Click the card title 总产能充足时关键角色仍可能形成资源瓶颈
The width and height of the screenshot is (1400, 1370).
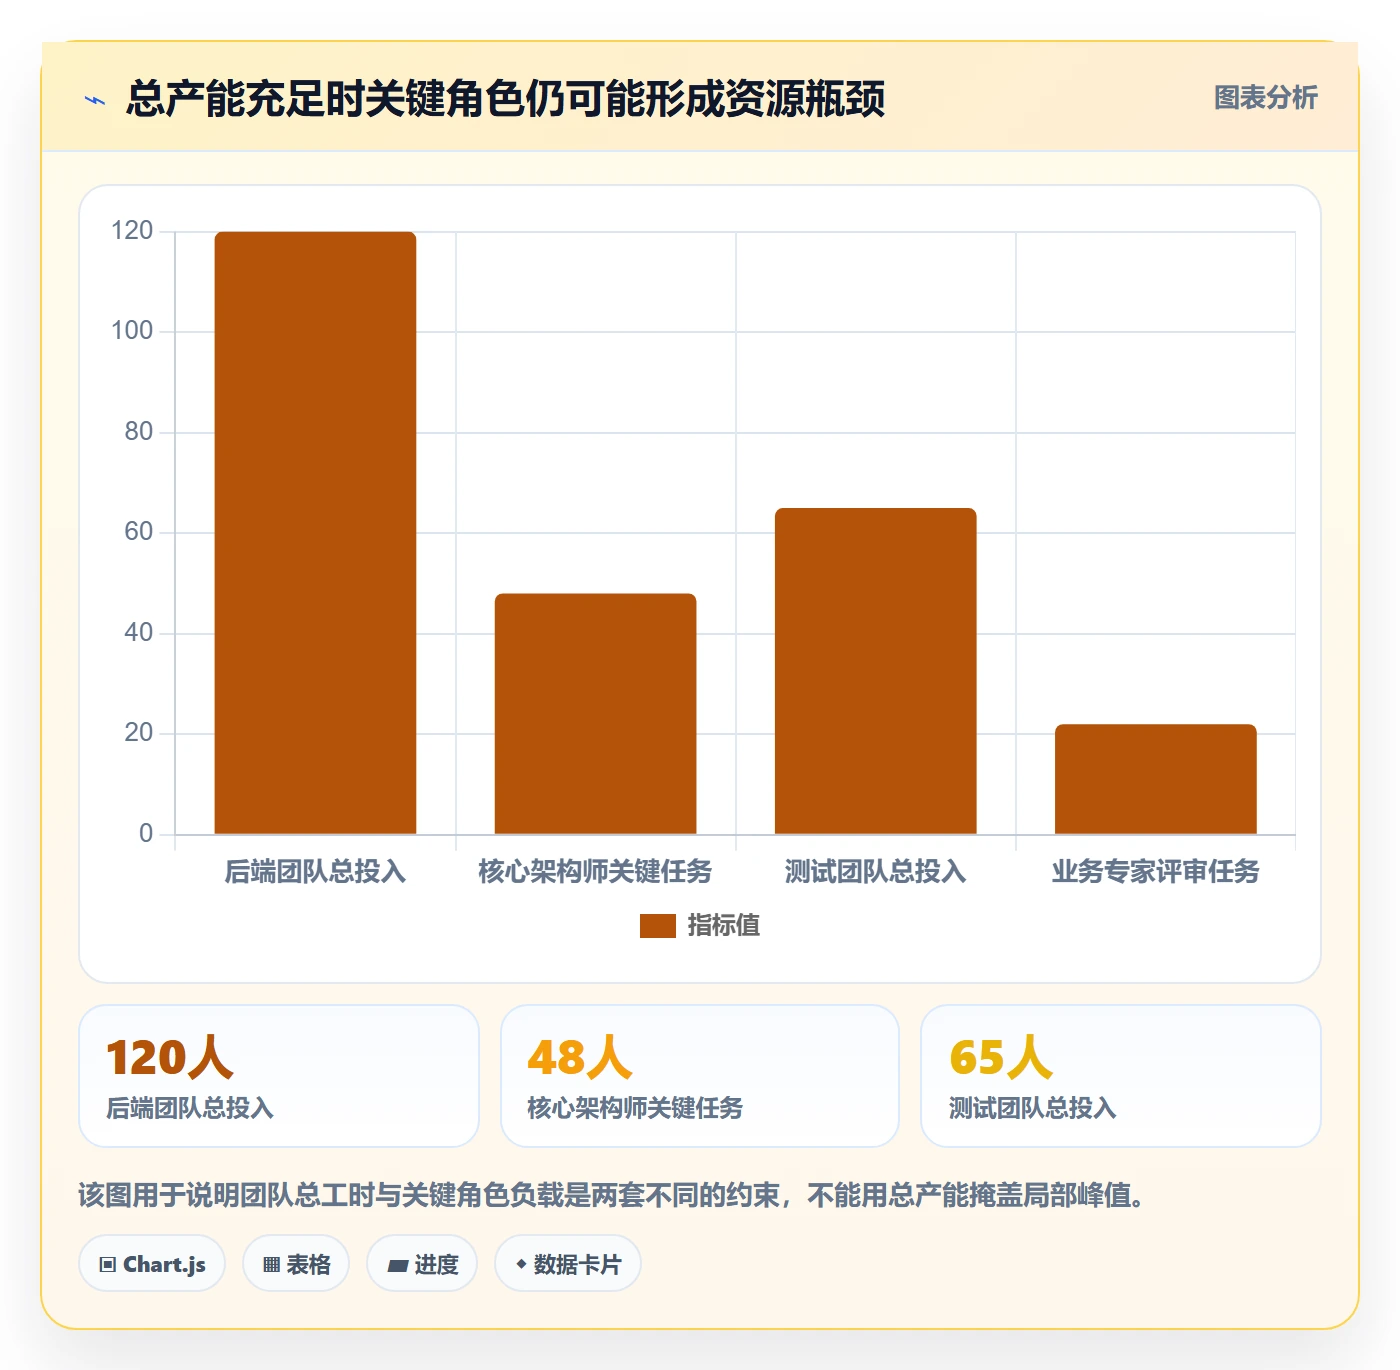[x=505, y=99]
